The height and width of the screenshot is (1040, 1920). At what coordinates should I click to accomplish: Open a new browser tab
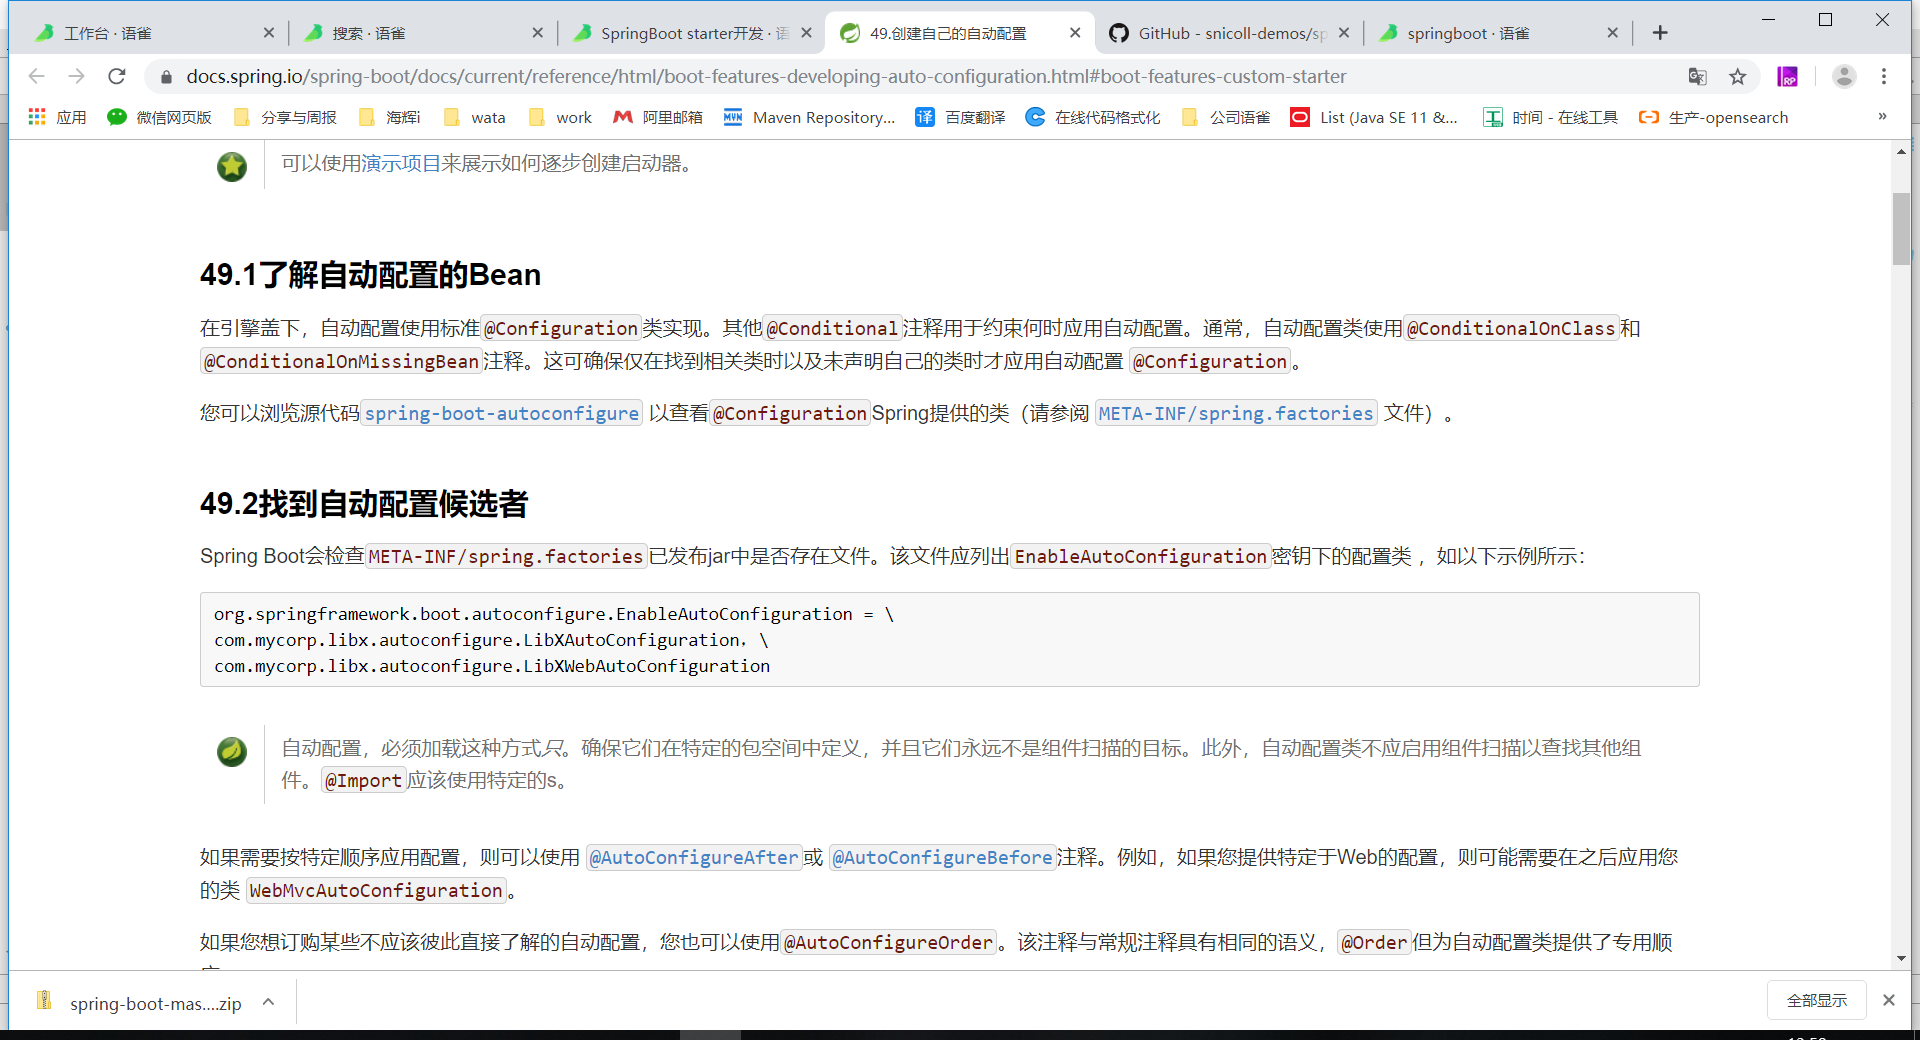coord(1660,33)
